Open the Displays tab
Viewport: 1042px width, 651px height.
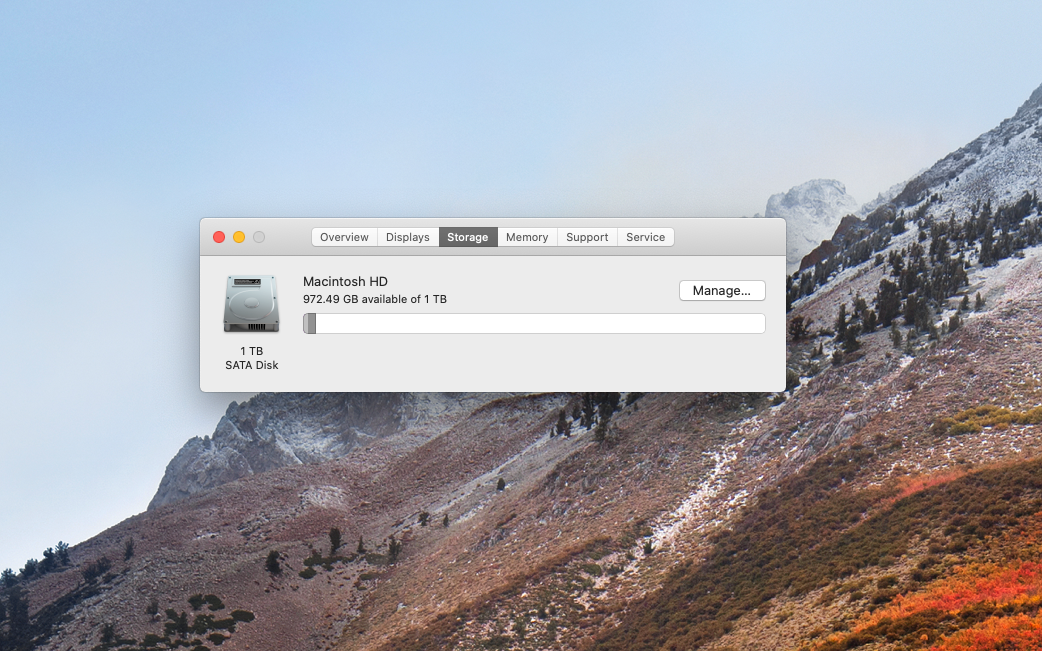[x=407, y=237]
